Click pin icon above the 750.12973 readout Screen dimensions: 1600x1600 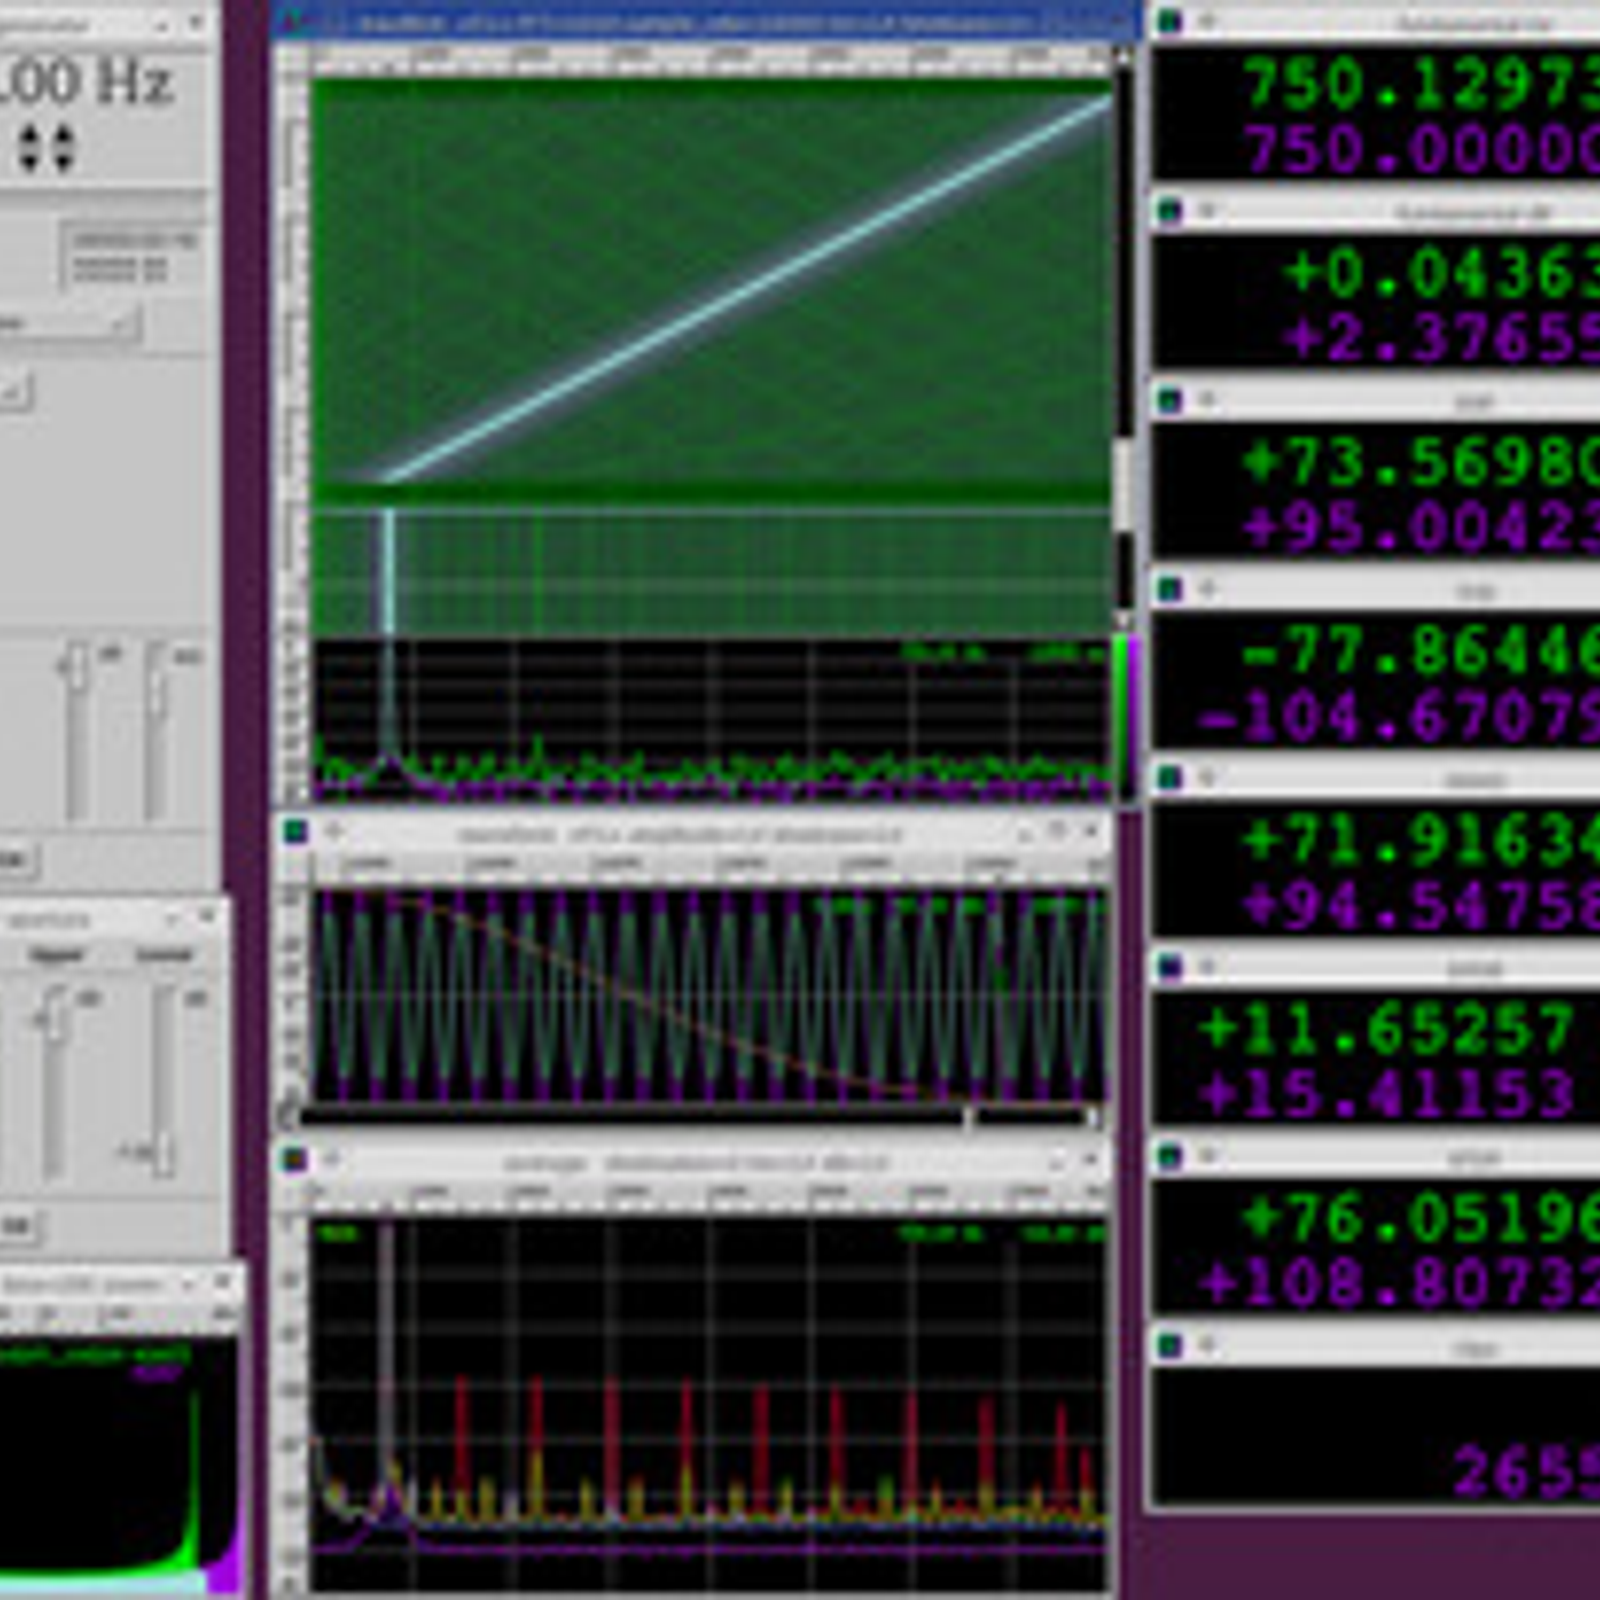click(1207, 21)
